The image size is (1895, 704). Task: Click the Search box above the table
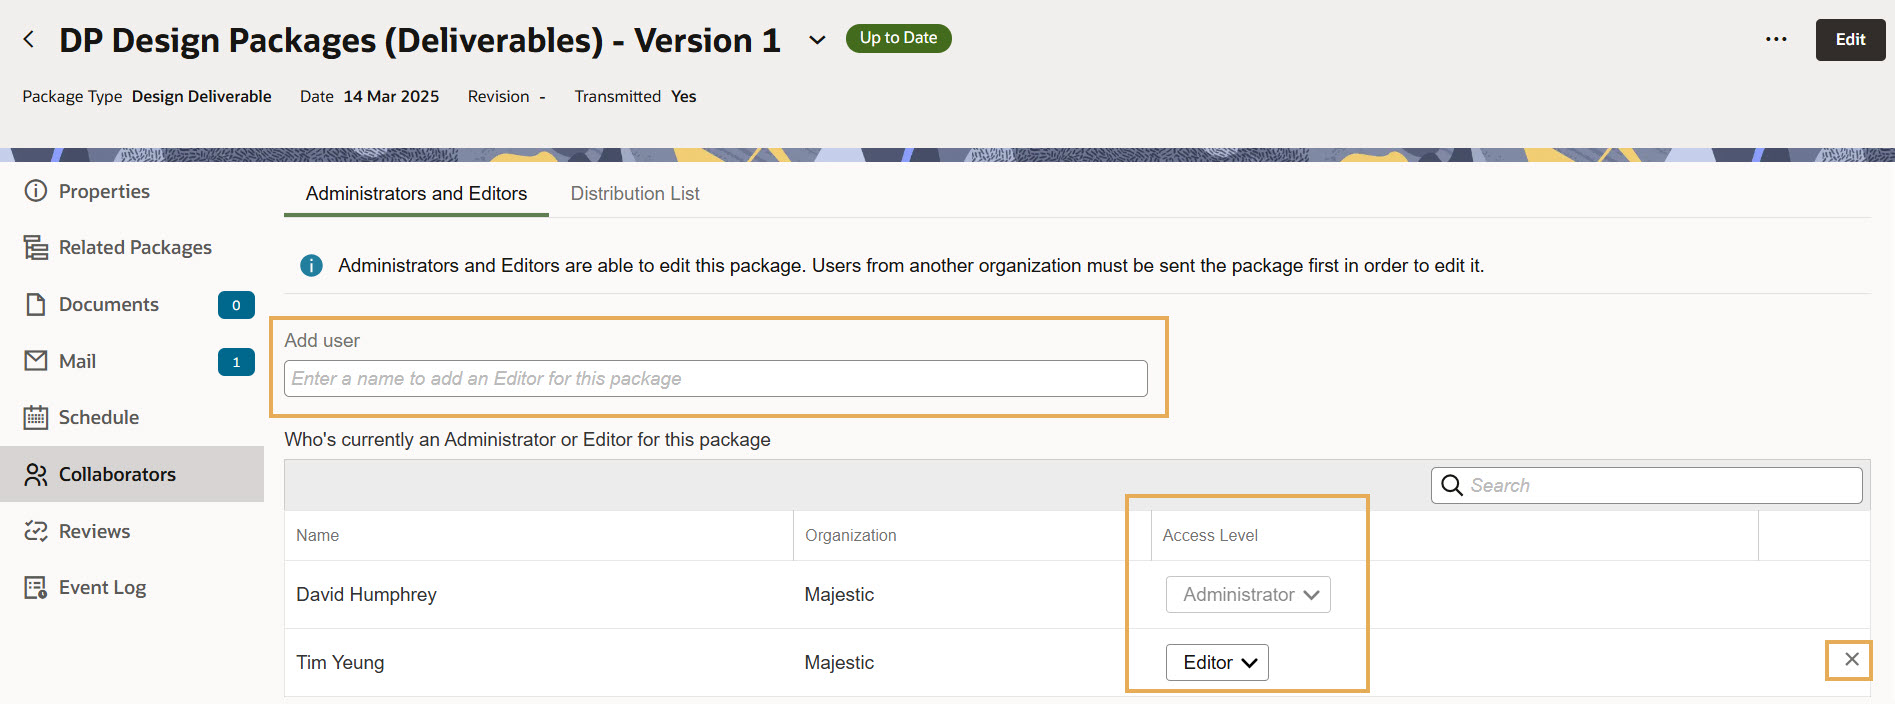click(x=1660, y=485)
